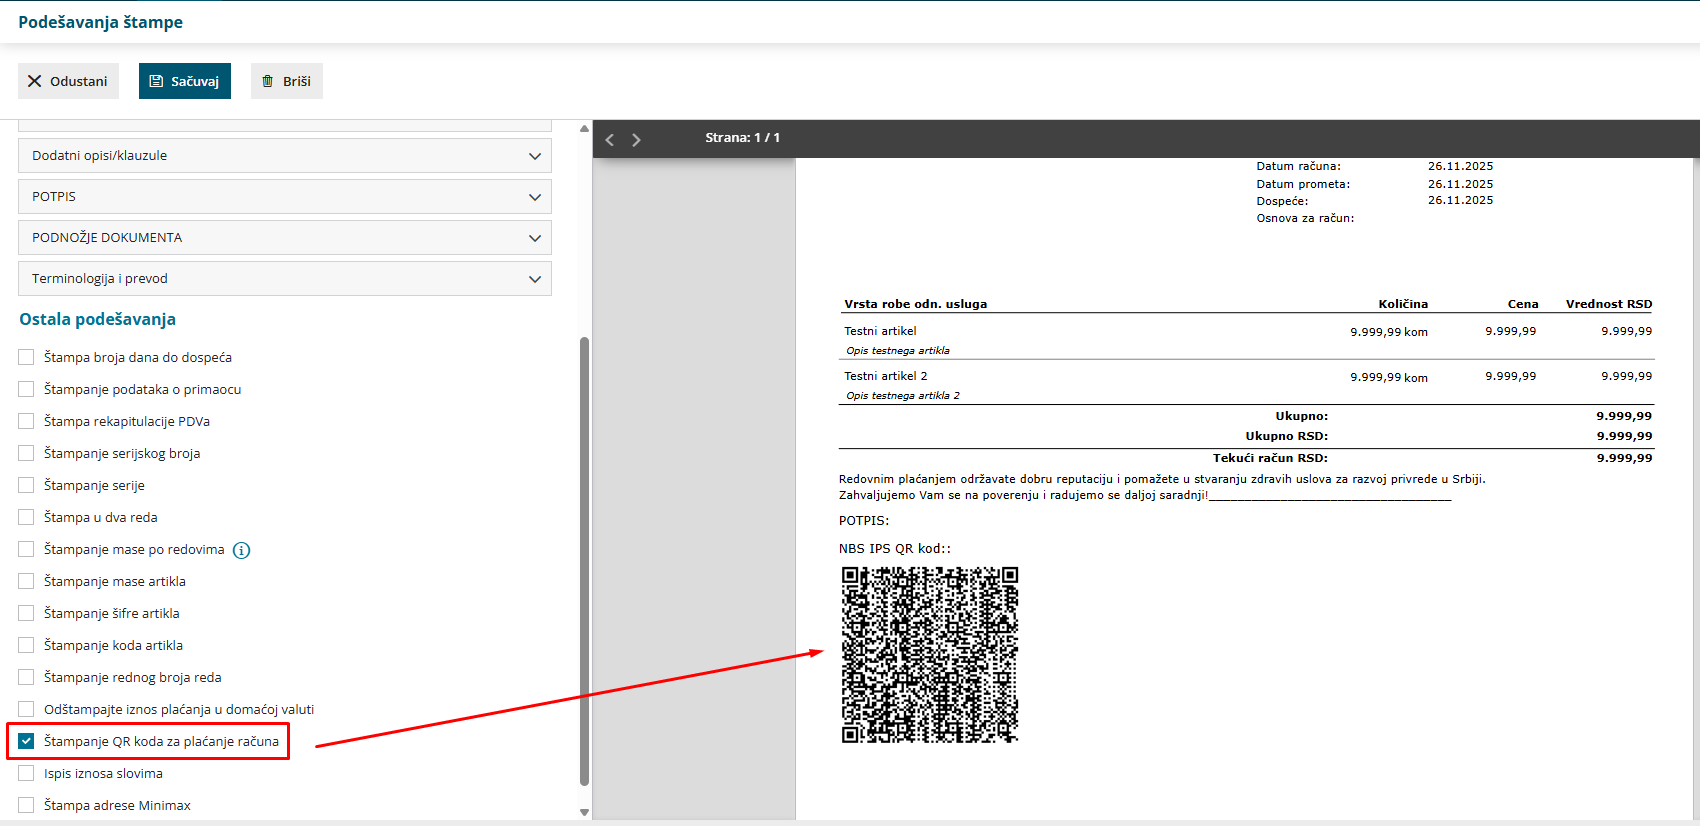The image size is (1700, 826).
Task: Expand the Terminologija i prevod section
Action: click(x=285, y=279)
